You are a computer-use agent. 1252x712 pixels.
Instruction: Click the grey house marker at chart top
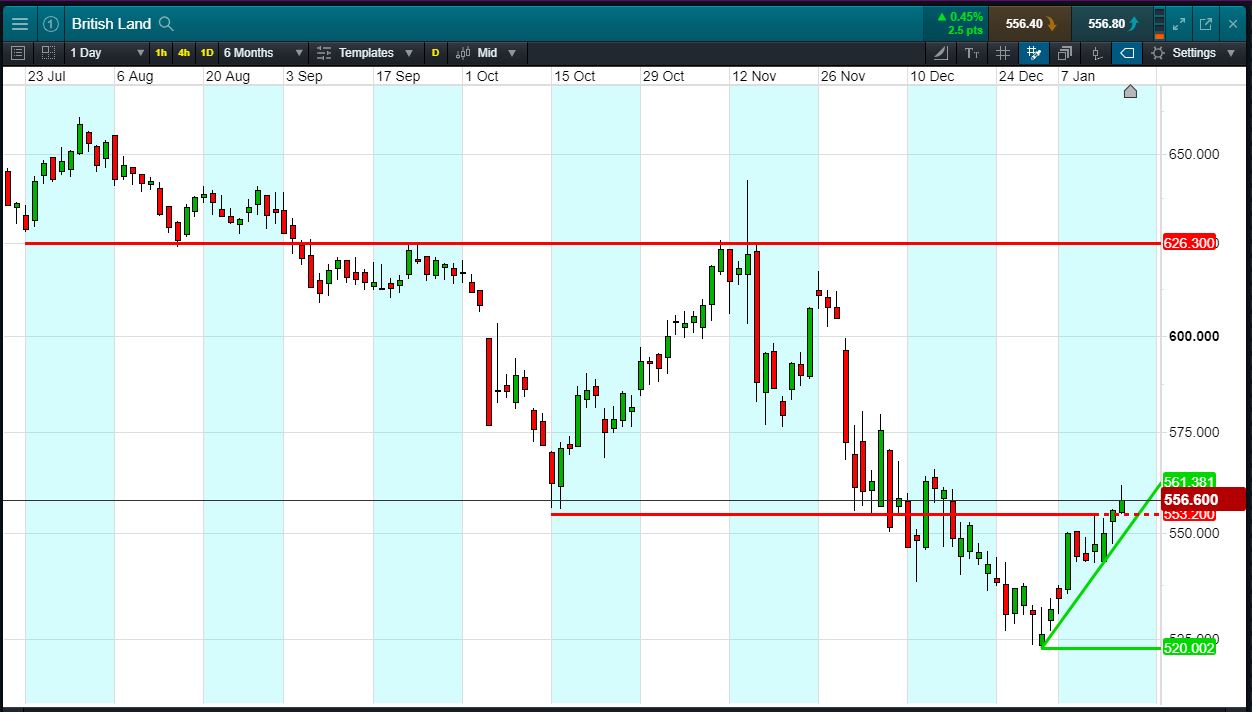click(1130, 92)
